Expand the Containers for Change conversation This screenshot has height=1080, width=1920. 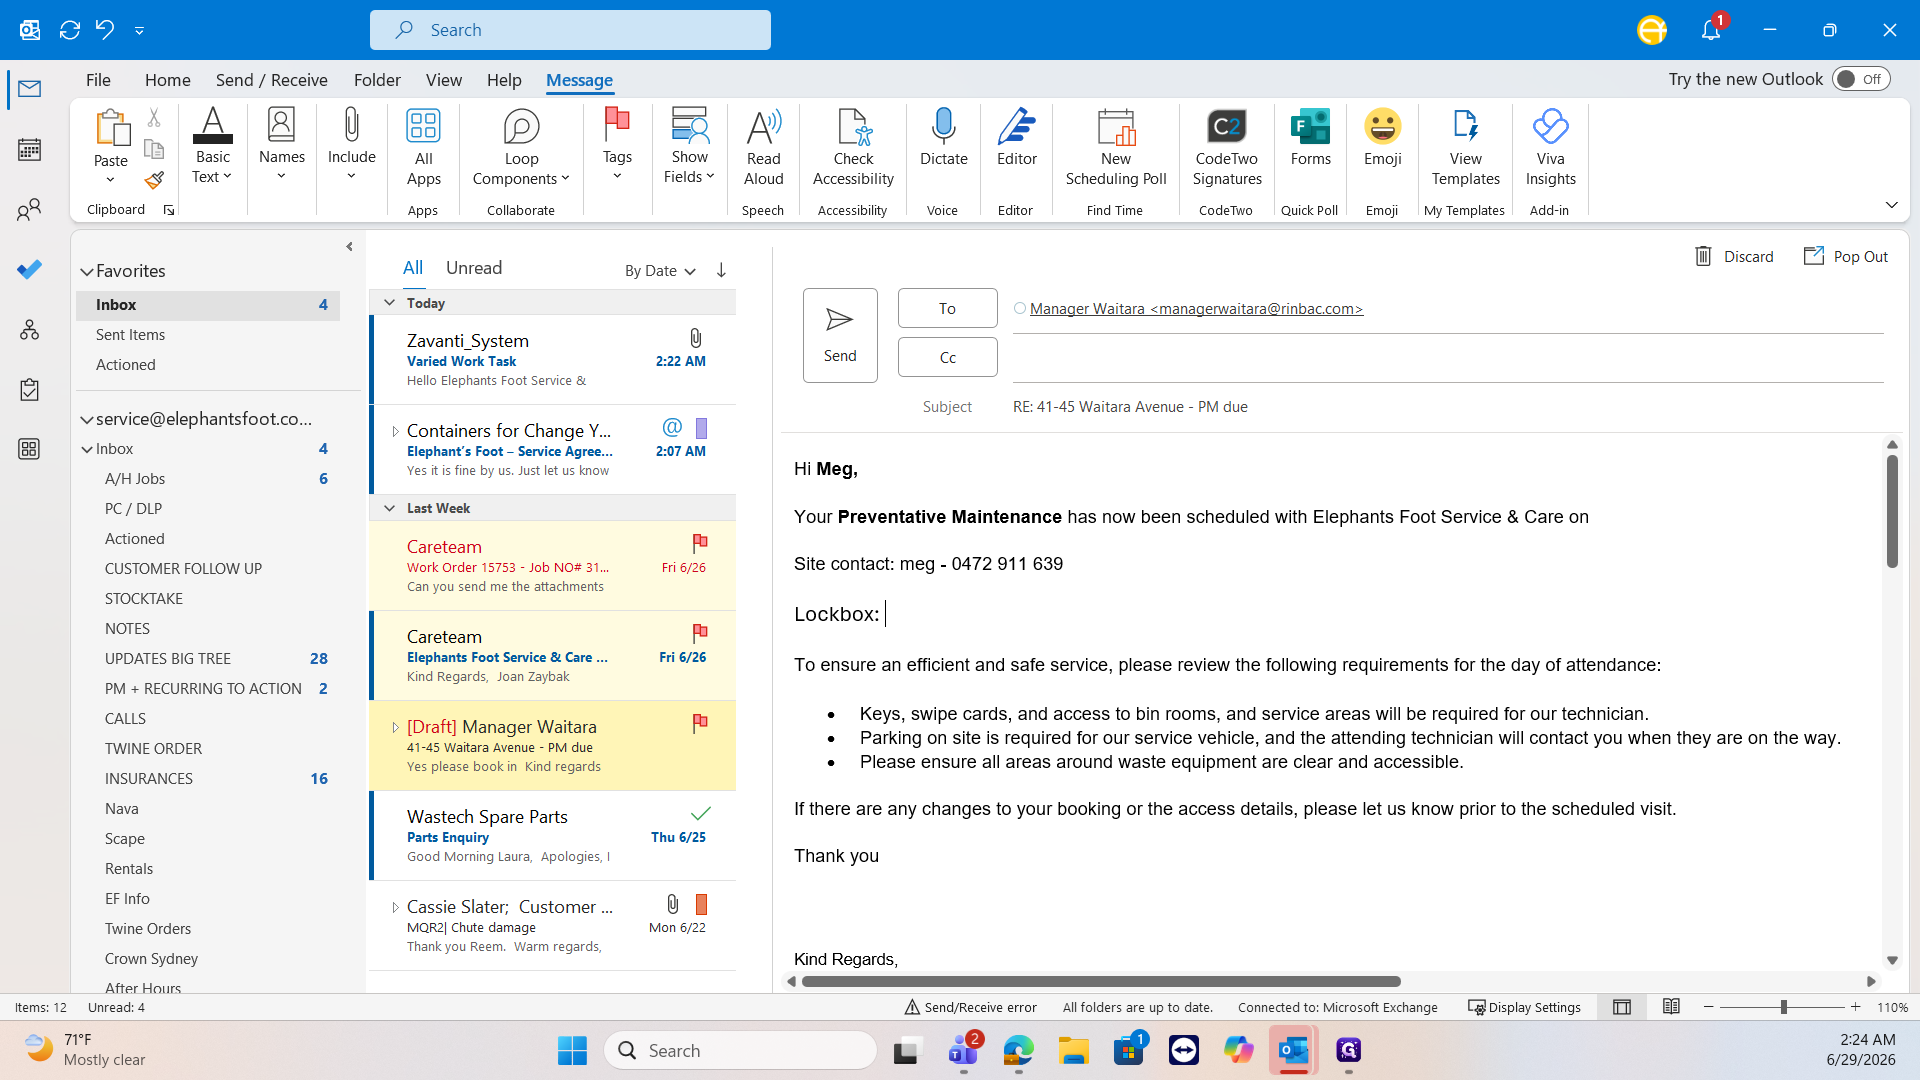click(395, 431)
